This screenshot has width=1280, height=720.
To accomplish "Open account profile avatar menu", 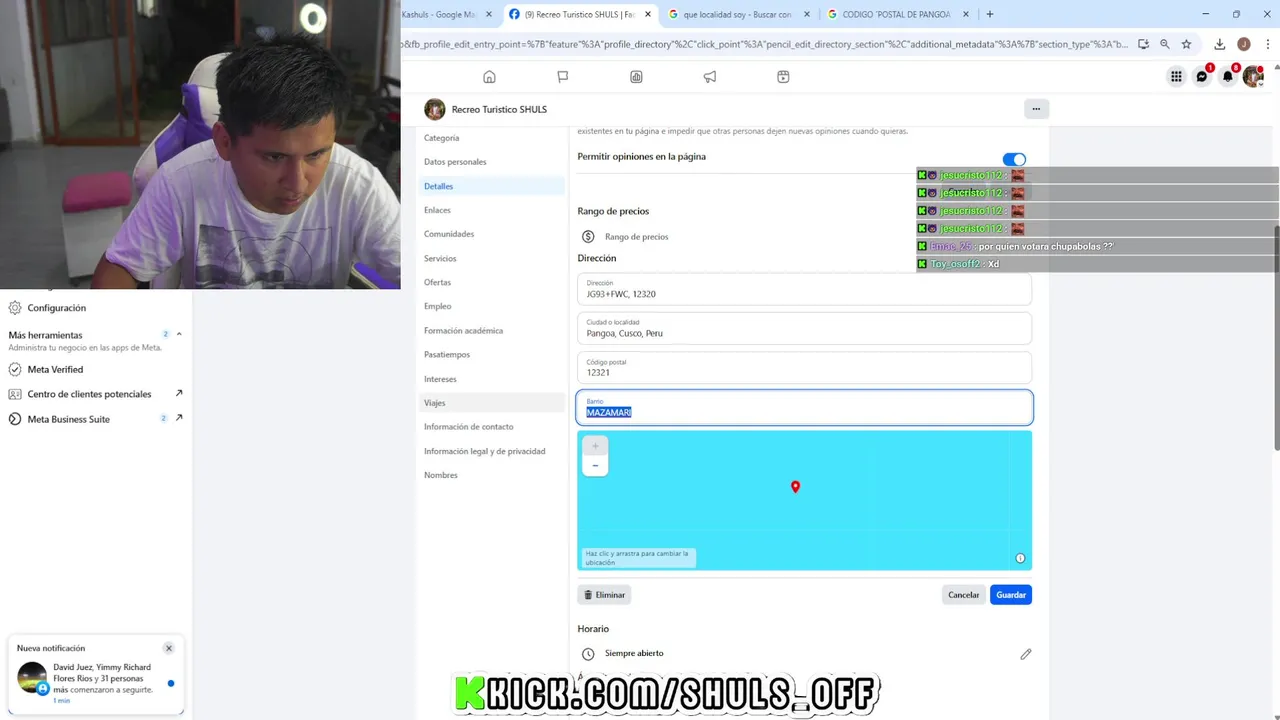I will click(1253, 77).
